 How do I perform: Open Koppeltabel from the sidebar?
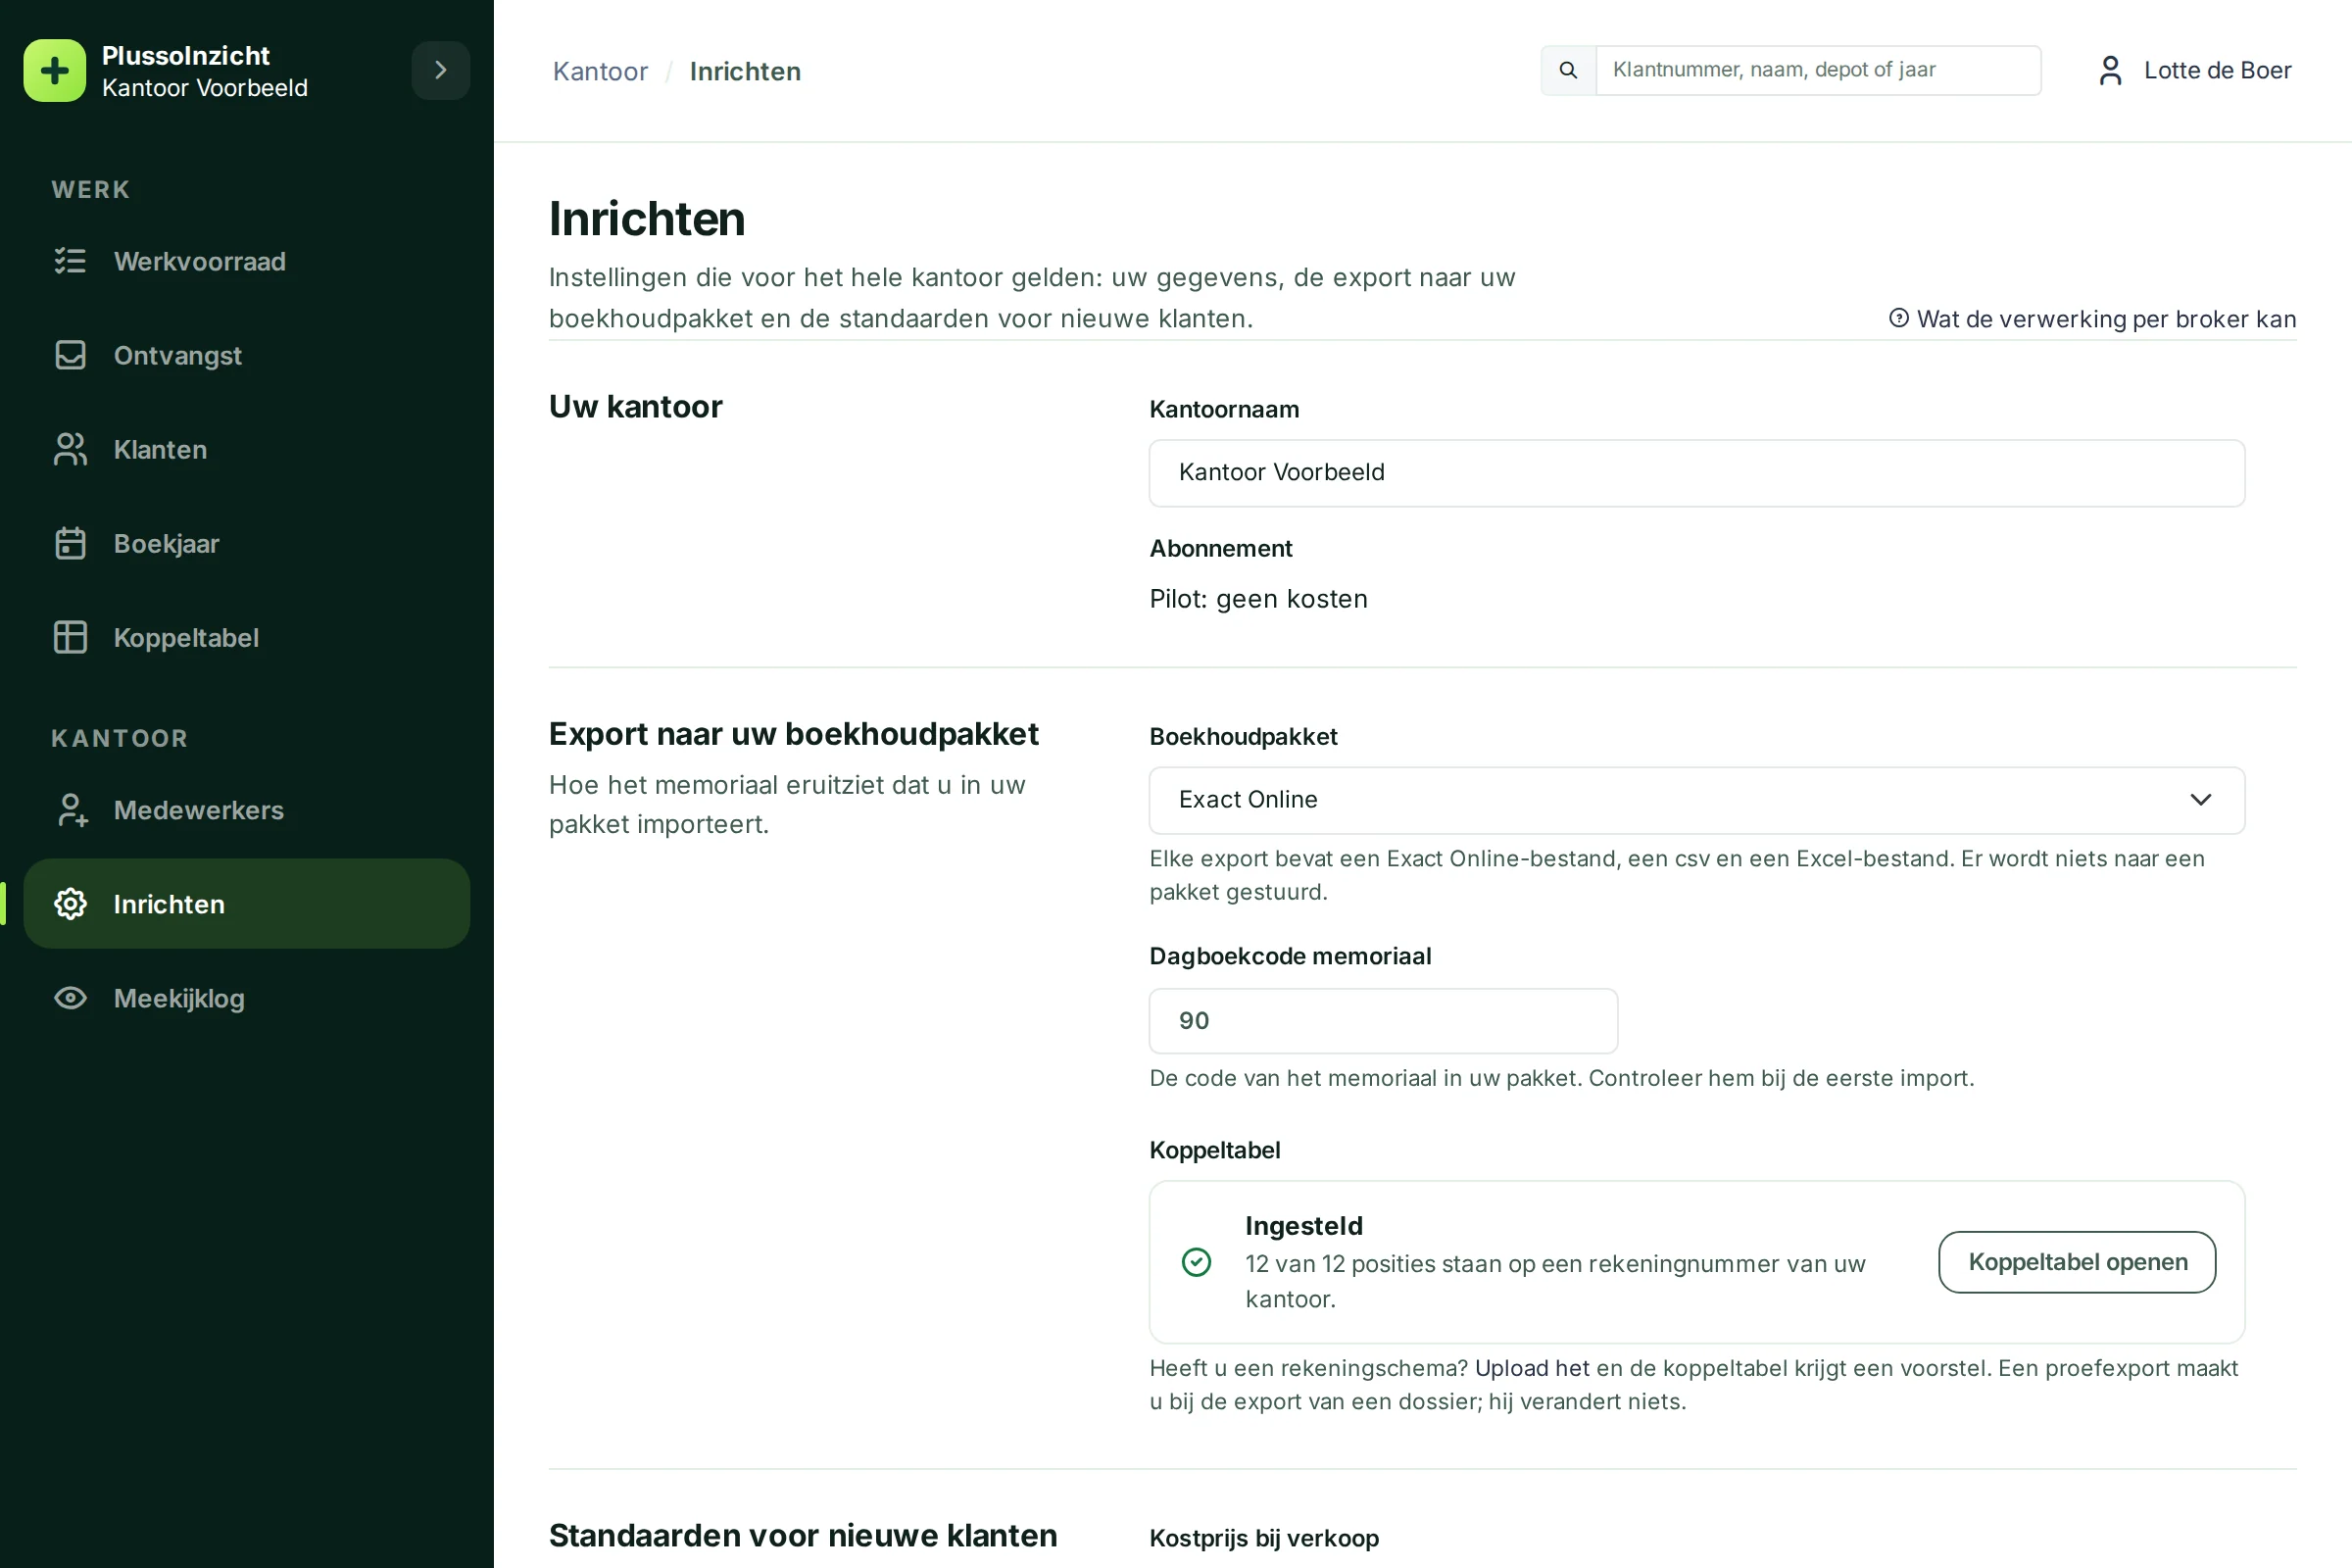pyautogui.click(x=247, y=637)
